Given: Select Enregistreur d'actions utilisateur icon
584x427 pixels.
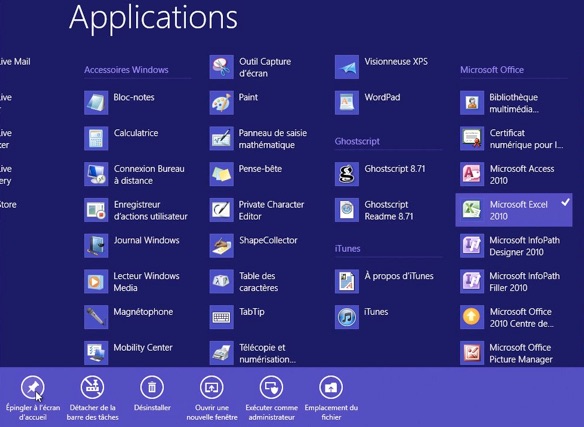Looking at the screenshot, I should pos(96,210).
